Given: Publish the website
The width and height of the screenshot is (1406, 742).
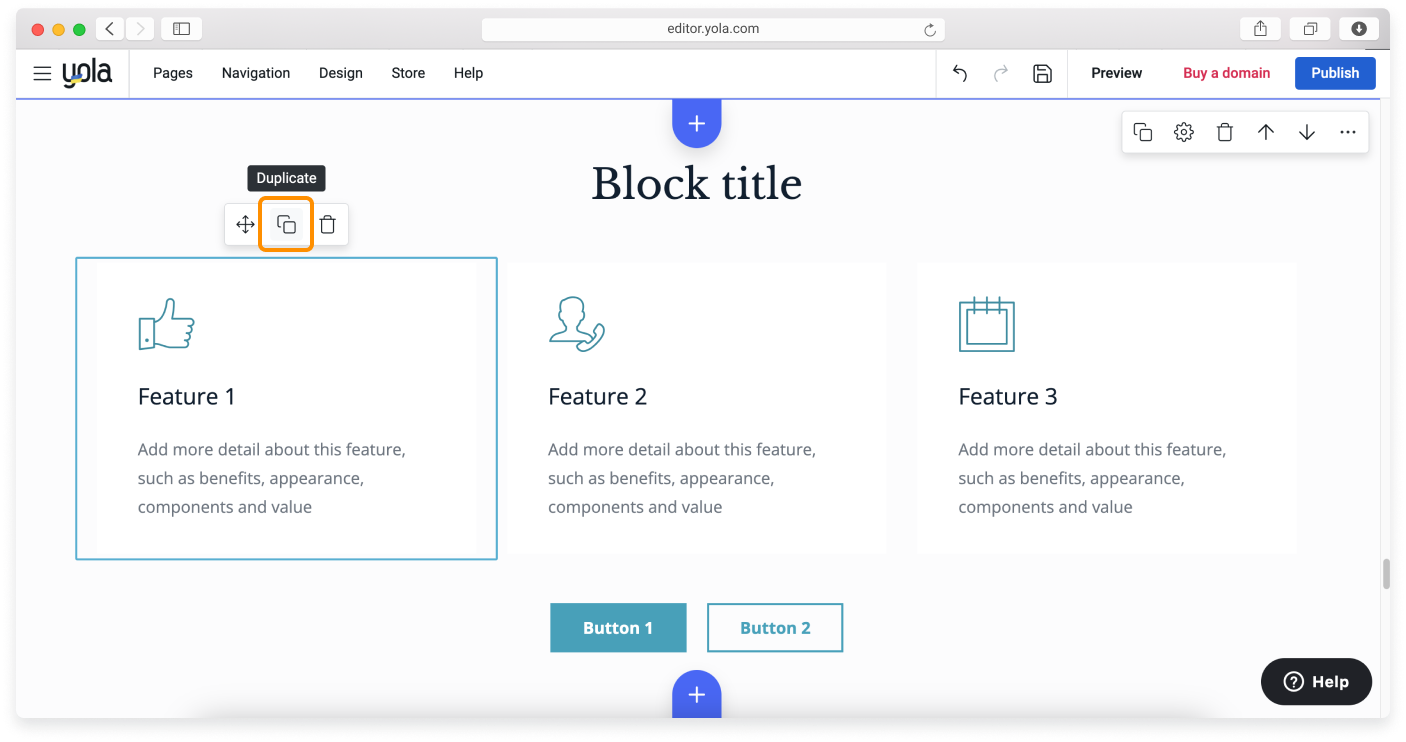Looking at the screenshot, I should [1335, 73].
